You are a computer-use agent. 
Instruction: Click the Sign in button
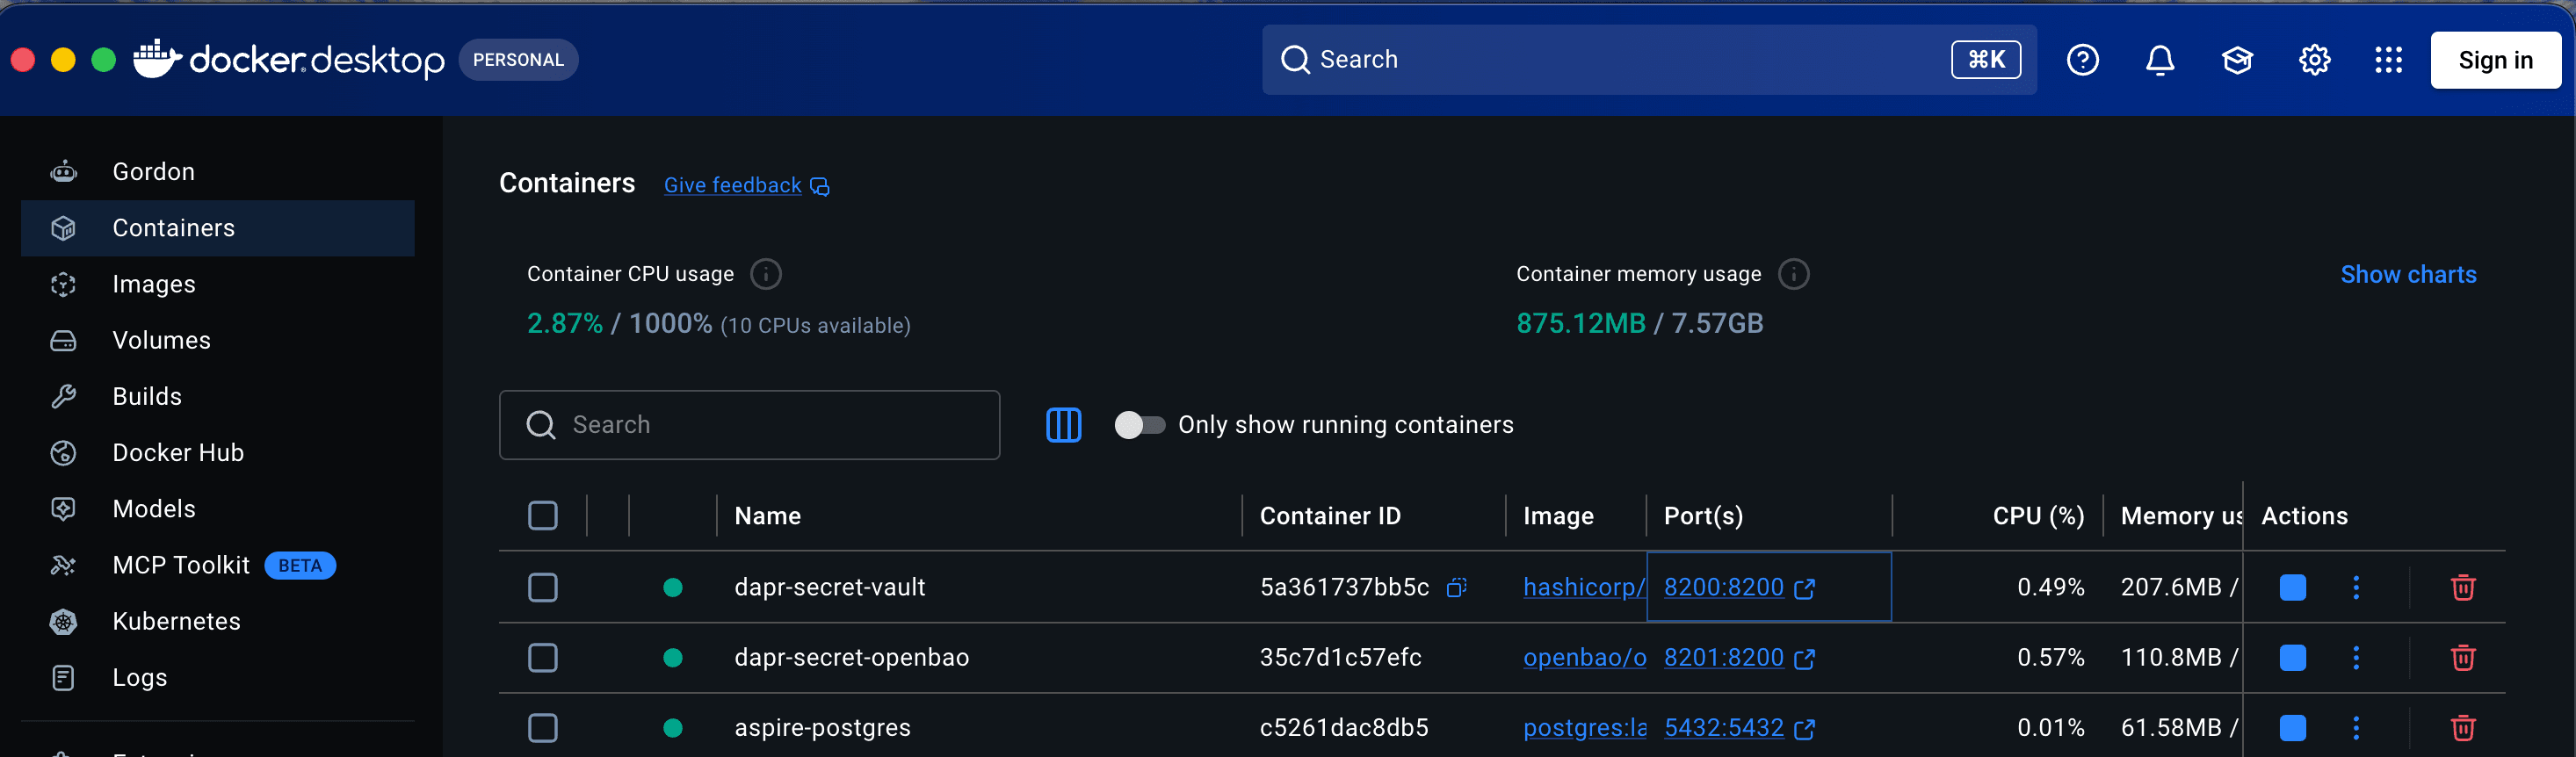pyautogui.click(x=2495, y=60)
